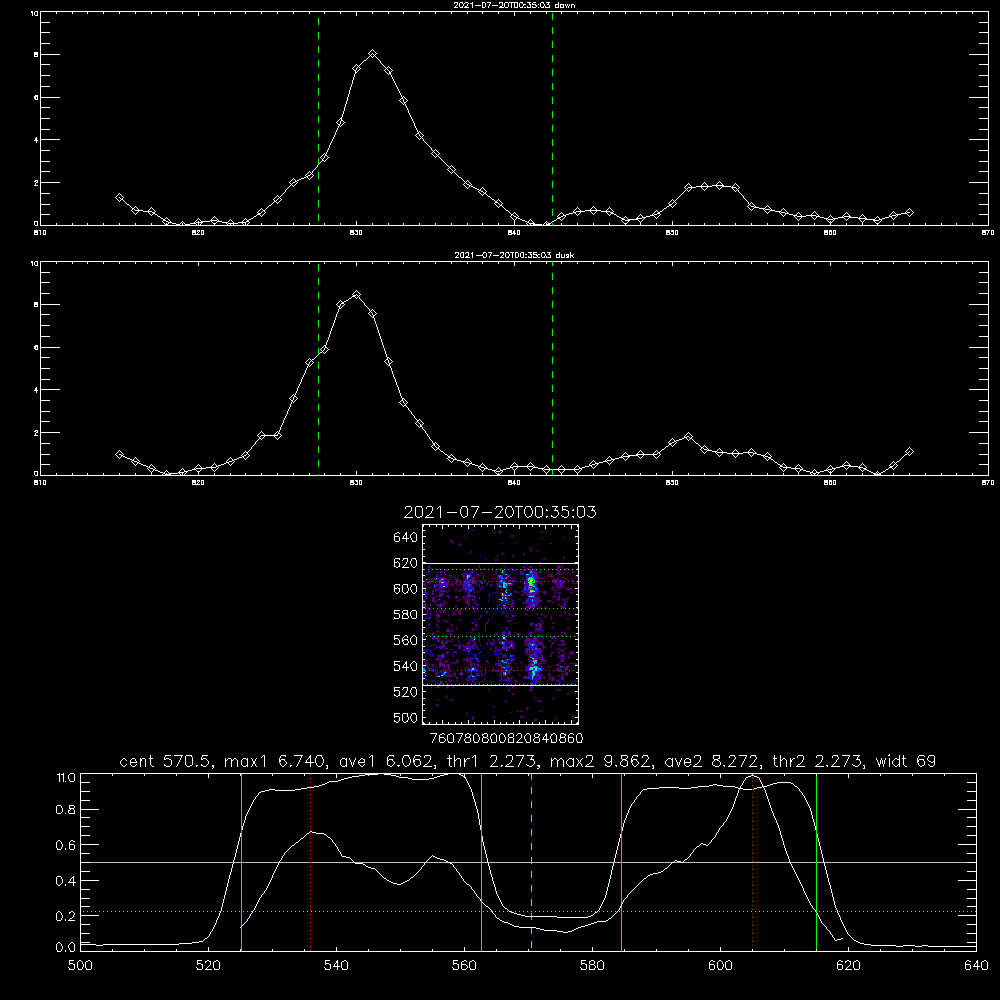1000x1000 pixels.
Task: Click the peak diamond marker on dusk curve
Action: pyautogui.click(x=357, y=295)
